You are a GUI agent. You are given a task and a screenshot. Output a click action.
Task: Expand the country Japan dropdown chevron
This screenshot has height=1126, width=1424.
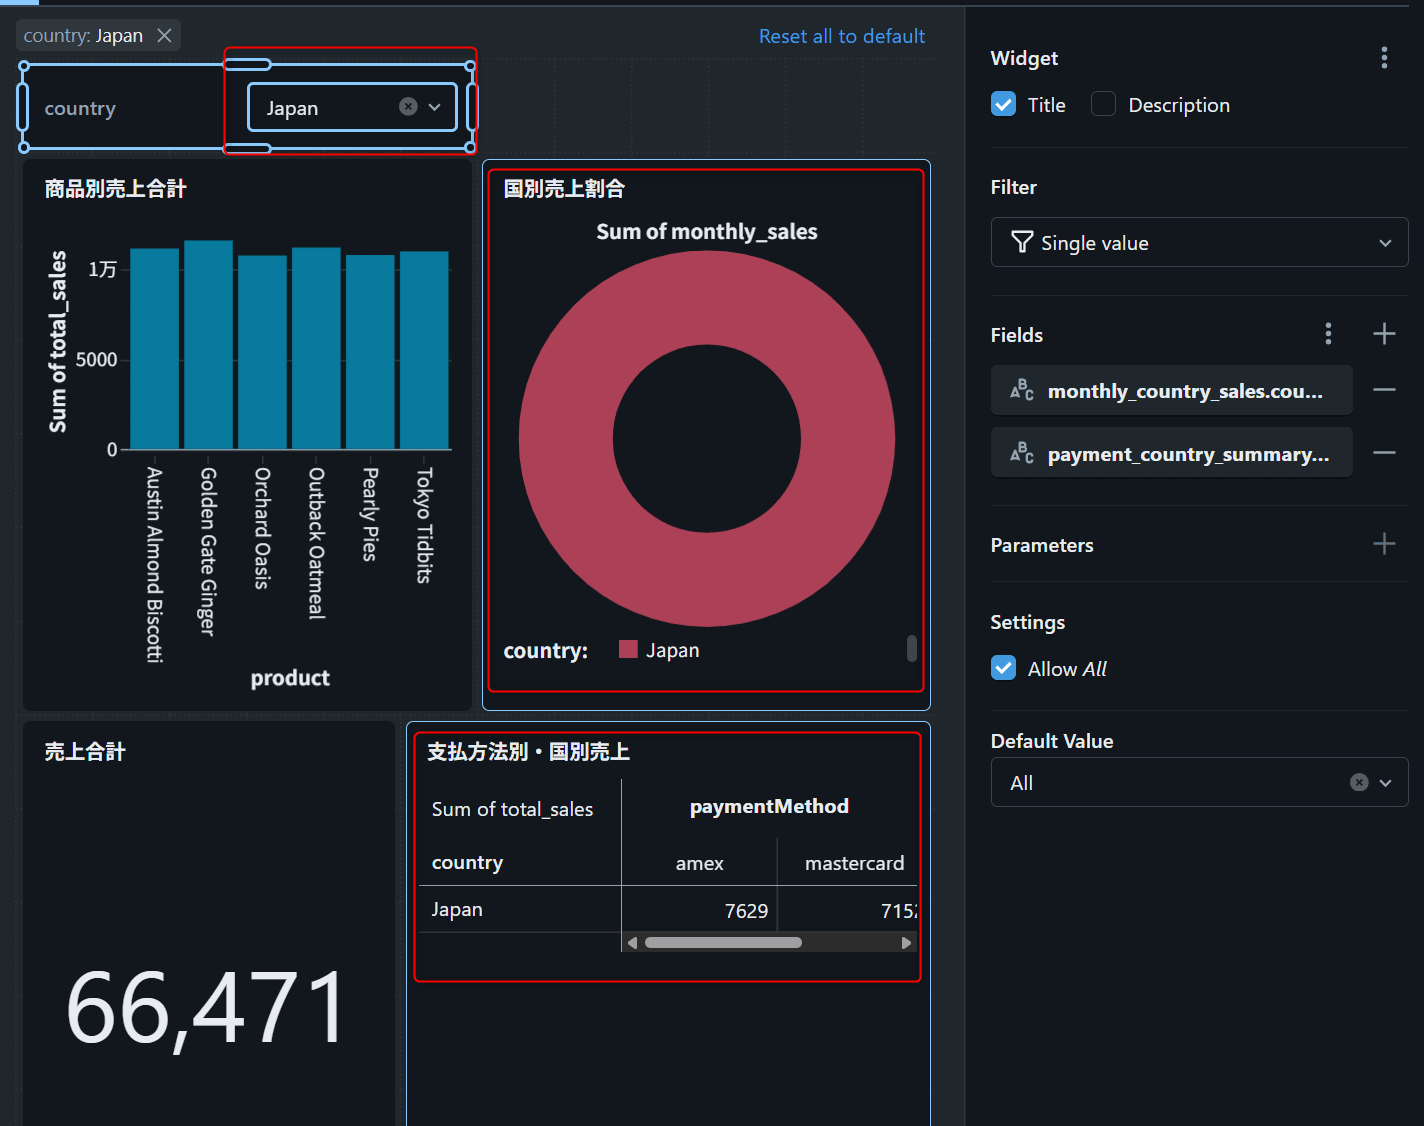click(x=435, y=107)
